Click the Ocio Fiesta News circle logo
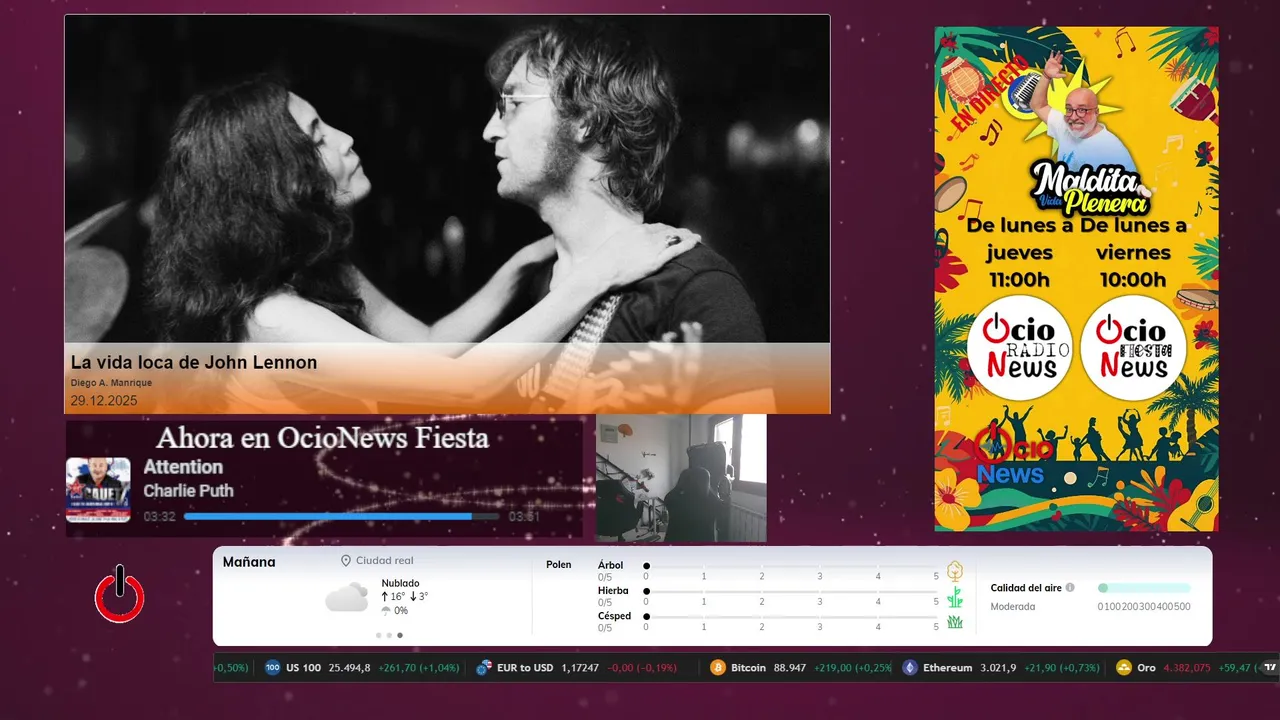 pyautogui.click(x=1133, y=348)
